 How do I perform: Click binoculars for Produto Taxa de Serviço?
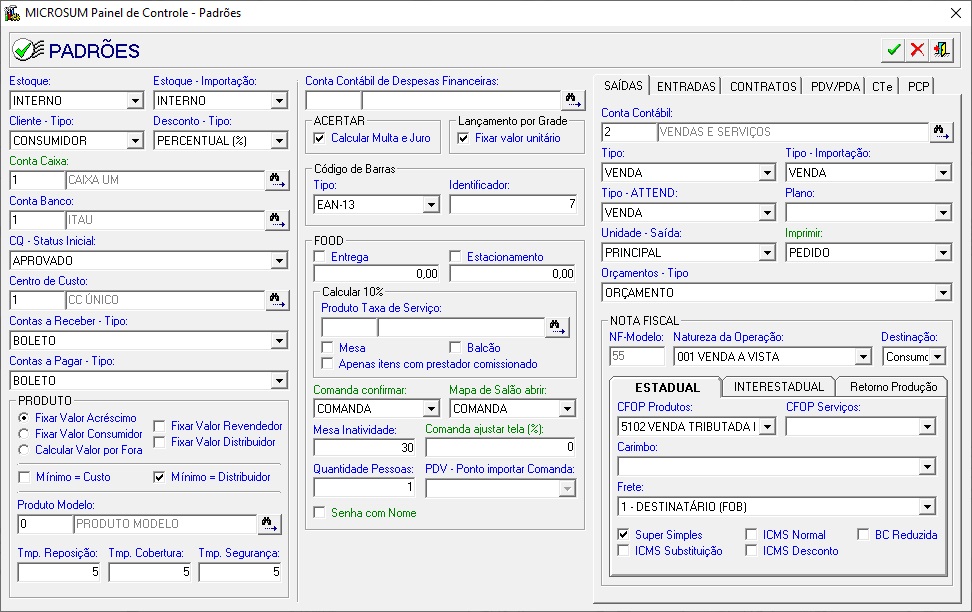[557, 327]
